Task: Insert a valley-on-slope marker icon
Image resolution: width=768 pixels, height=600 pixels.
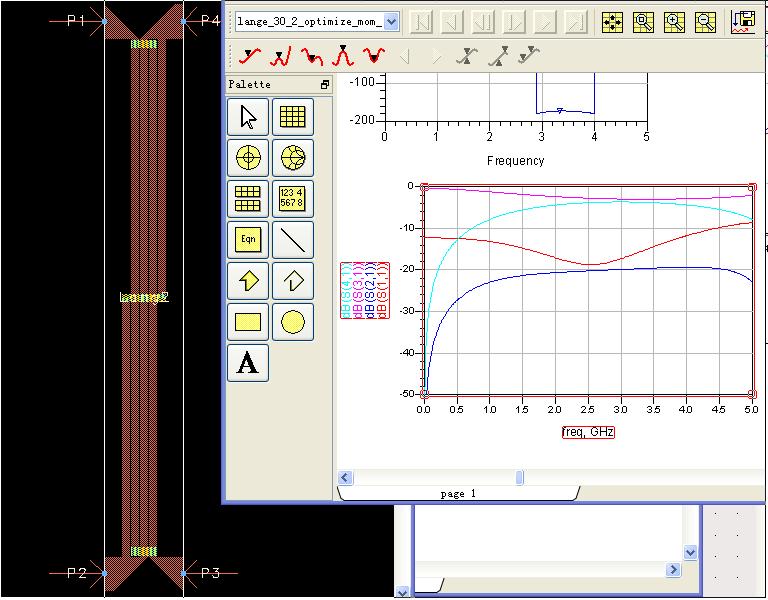Action: pos(312,56)
